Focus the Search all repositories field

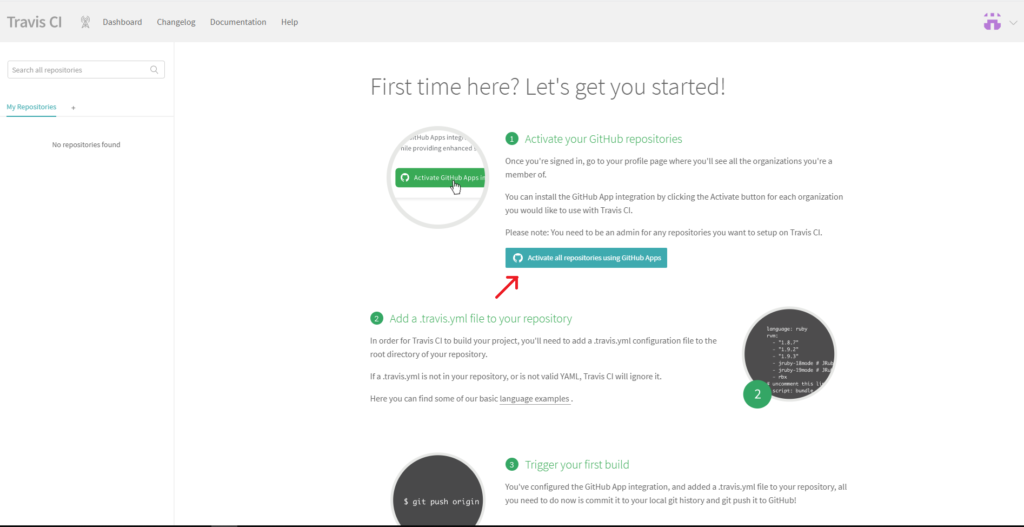(78, 70)
